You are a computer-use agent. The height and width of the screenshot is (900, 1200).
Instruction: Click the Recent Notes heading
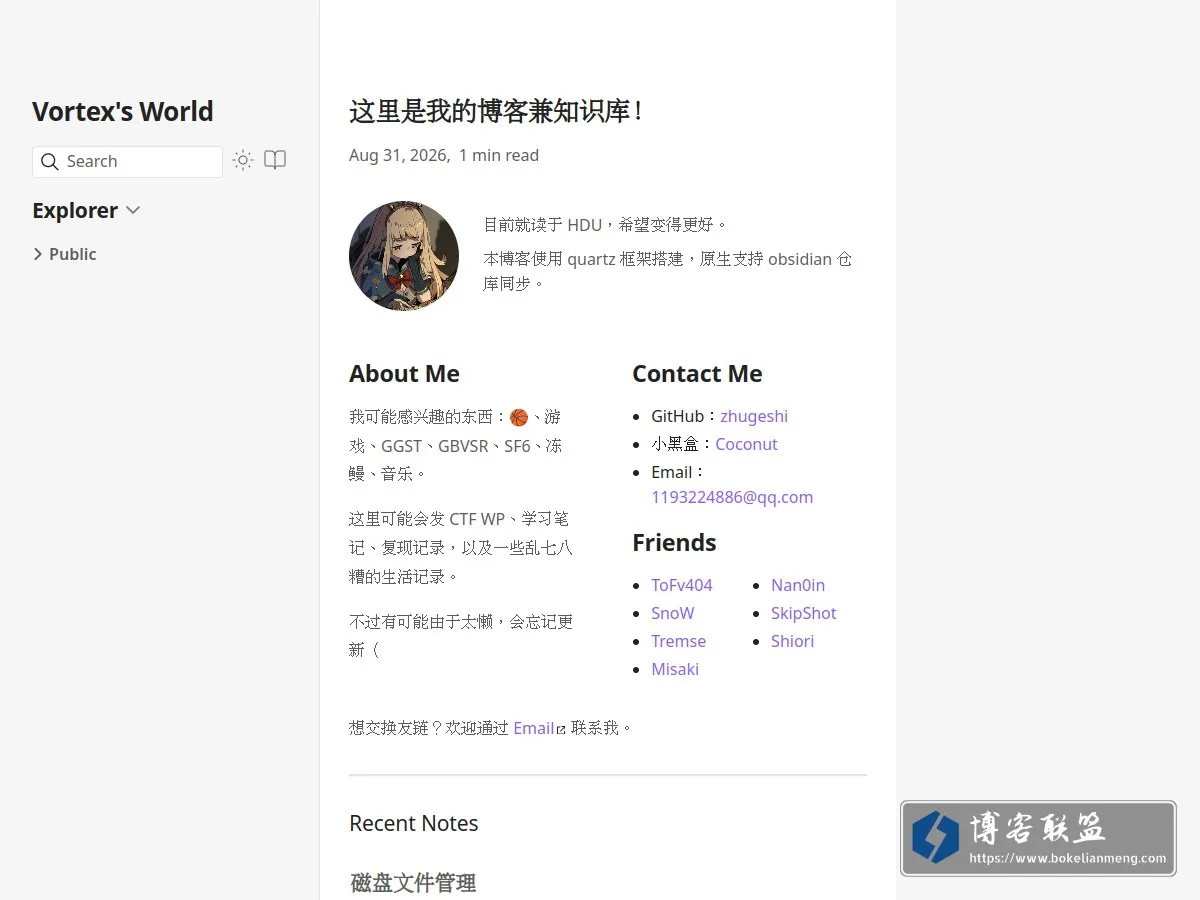pos(414,823)
